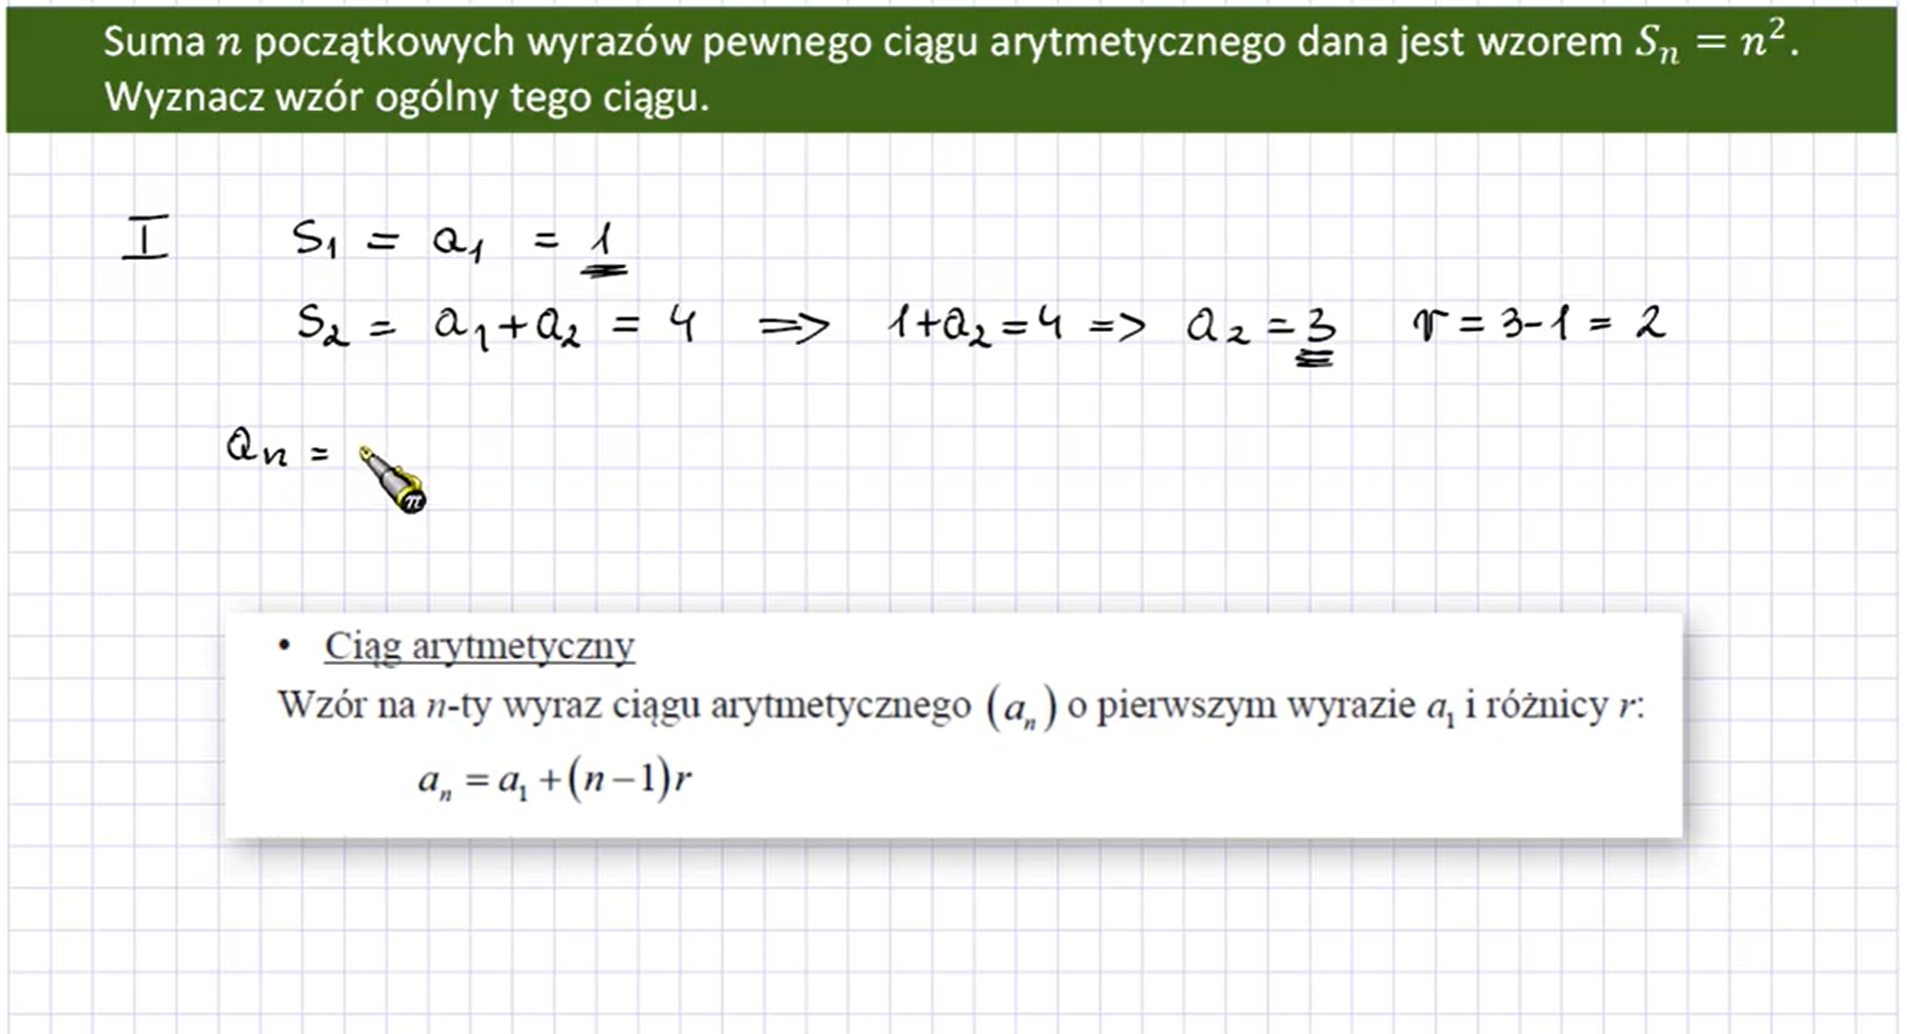This screenshot has height=1034, width=1907.
Task: Click the Roman numeral I marker
Action: click(x=146, y=239)
